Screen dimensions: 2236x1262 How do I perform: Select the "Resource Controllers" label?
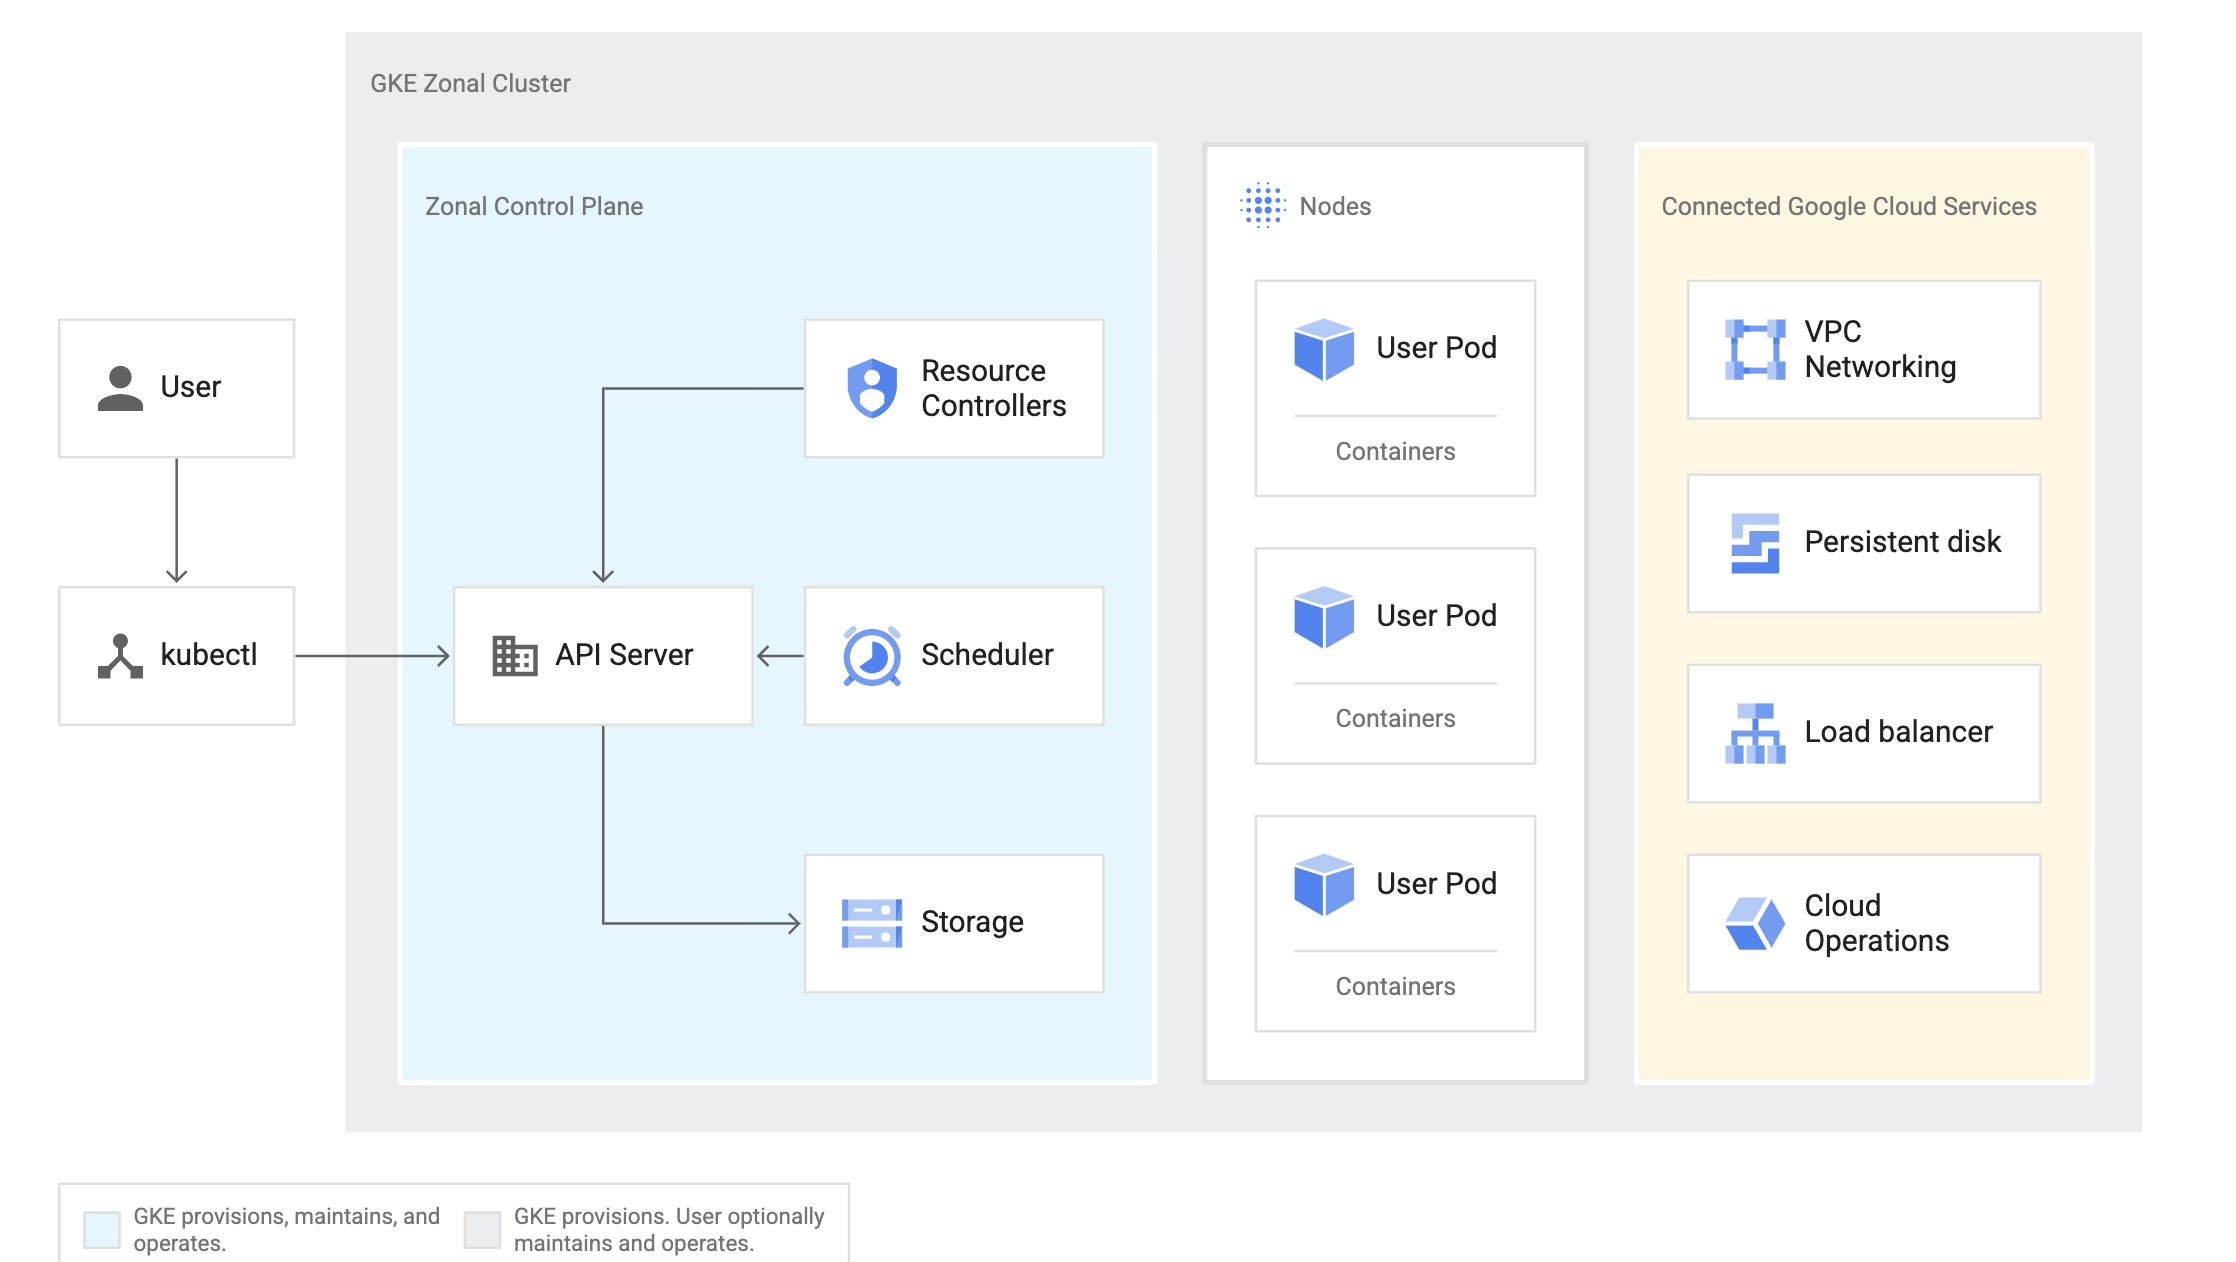[x=993, y=388]
